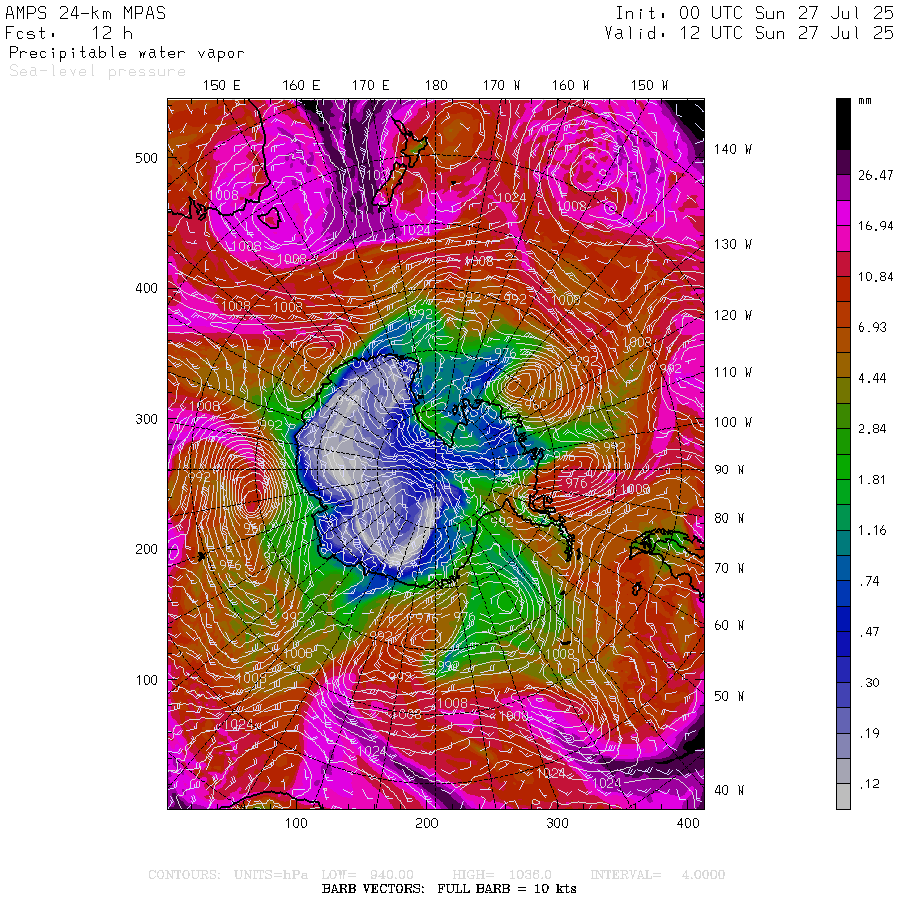Click the '6.93' color bar value
This screenshot has width=900, height=900.
872,327
